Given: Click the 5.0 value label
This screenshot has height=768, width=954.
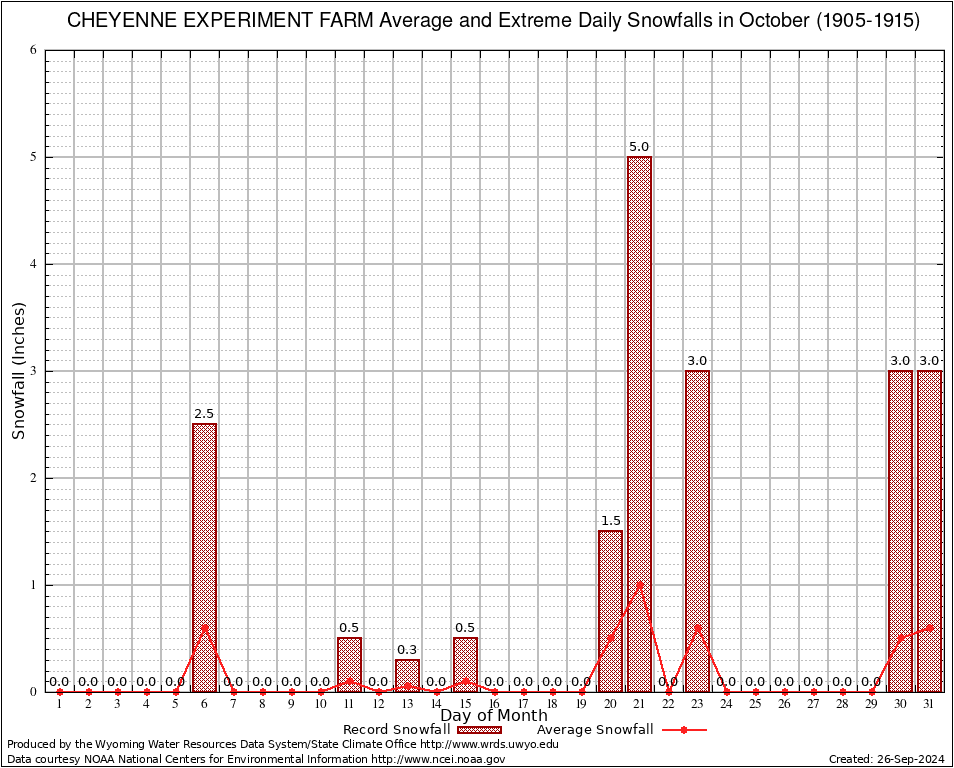Looking at the screenshot, I should coord(639,147).
